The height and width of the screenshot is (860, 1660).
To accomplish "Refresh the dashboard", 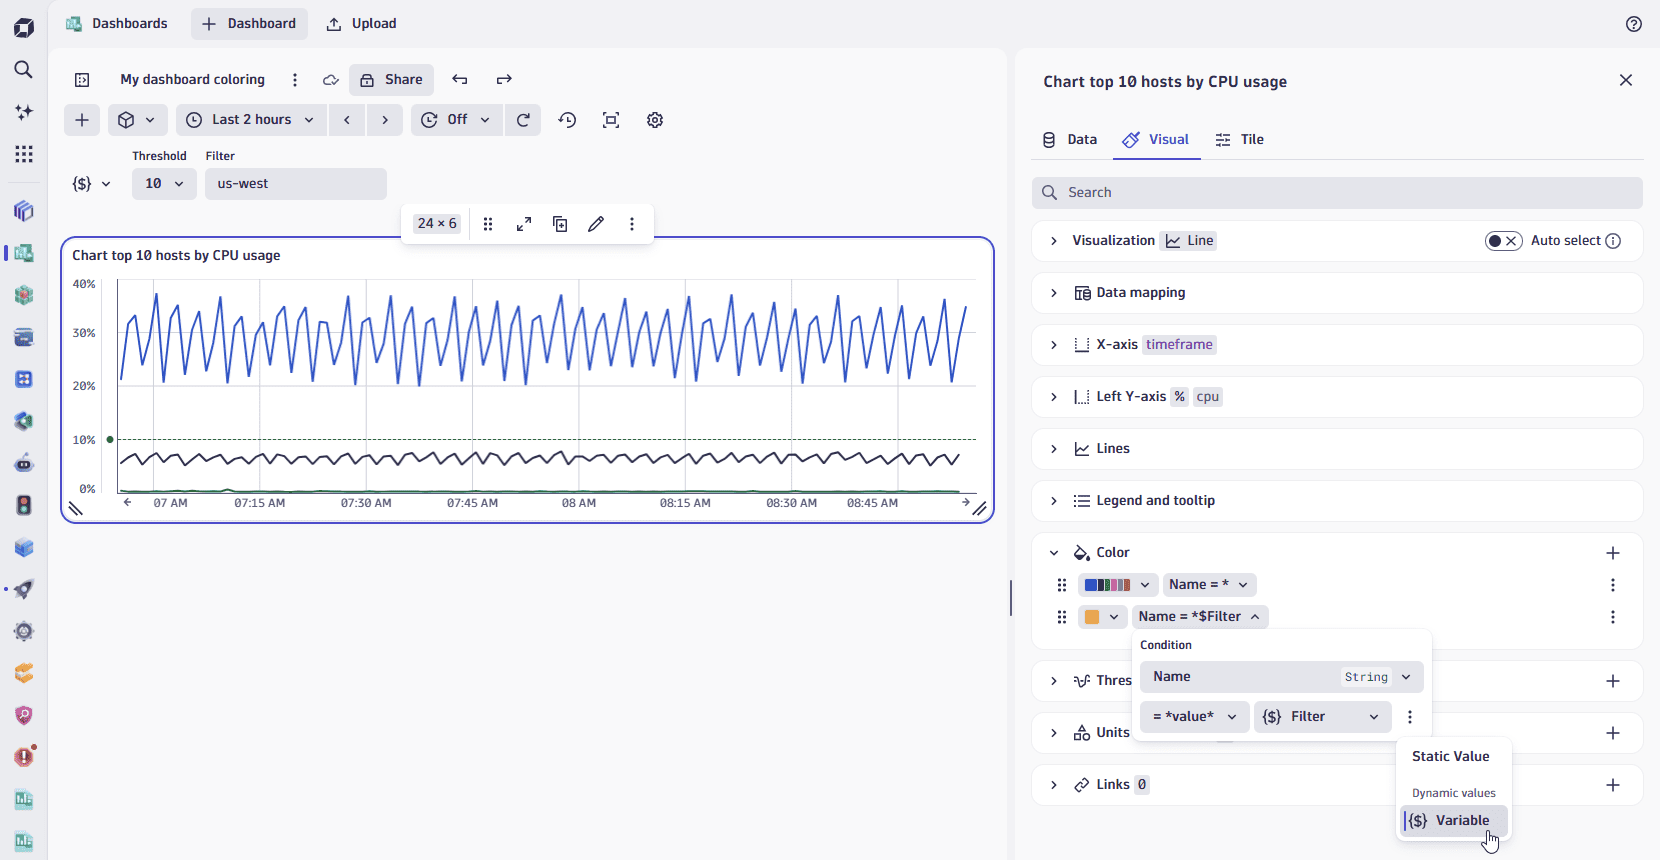I will click(523, 120).
